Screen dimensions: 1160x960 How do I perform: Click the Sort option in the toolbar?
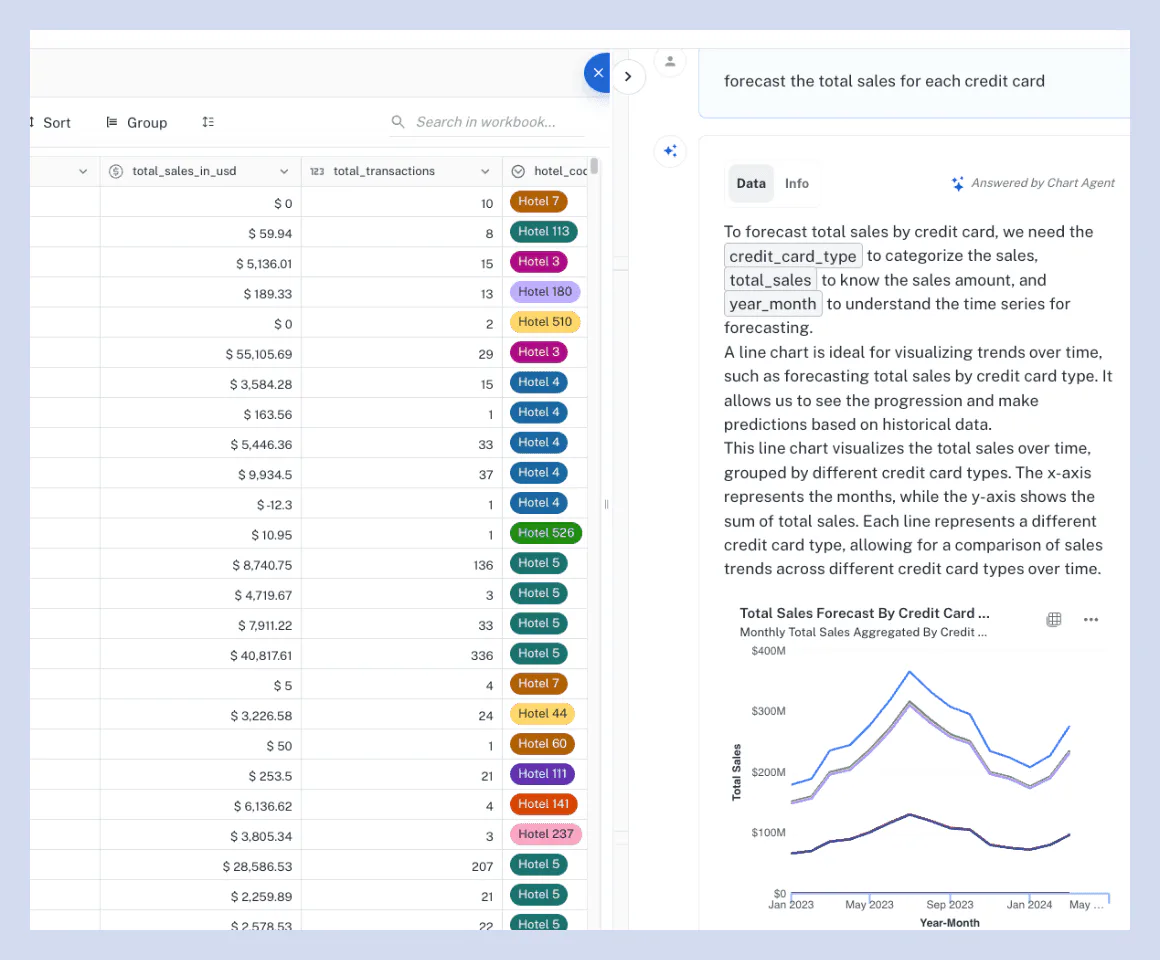50,123
